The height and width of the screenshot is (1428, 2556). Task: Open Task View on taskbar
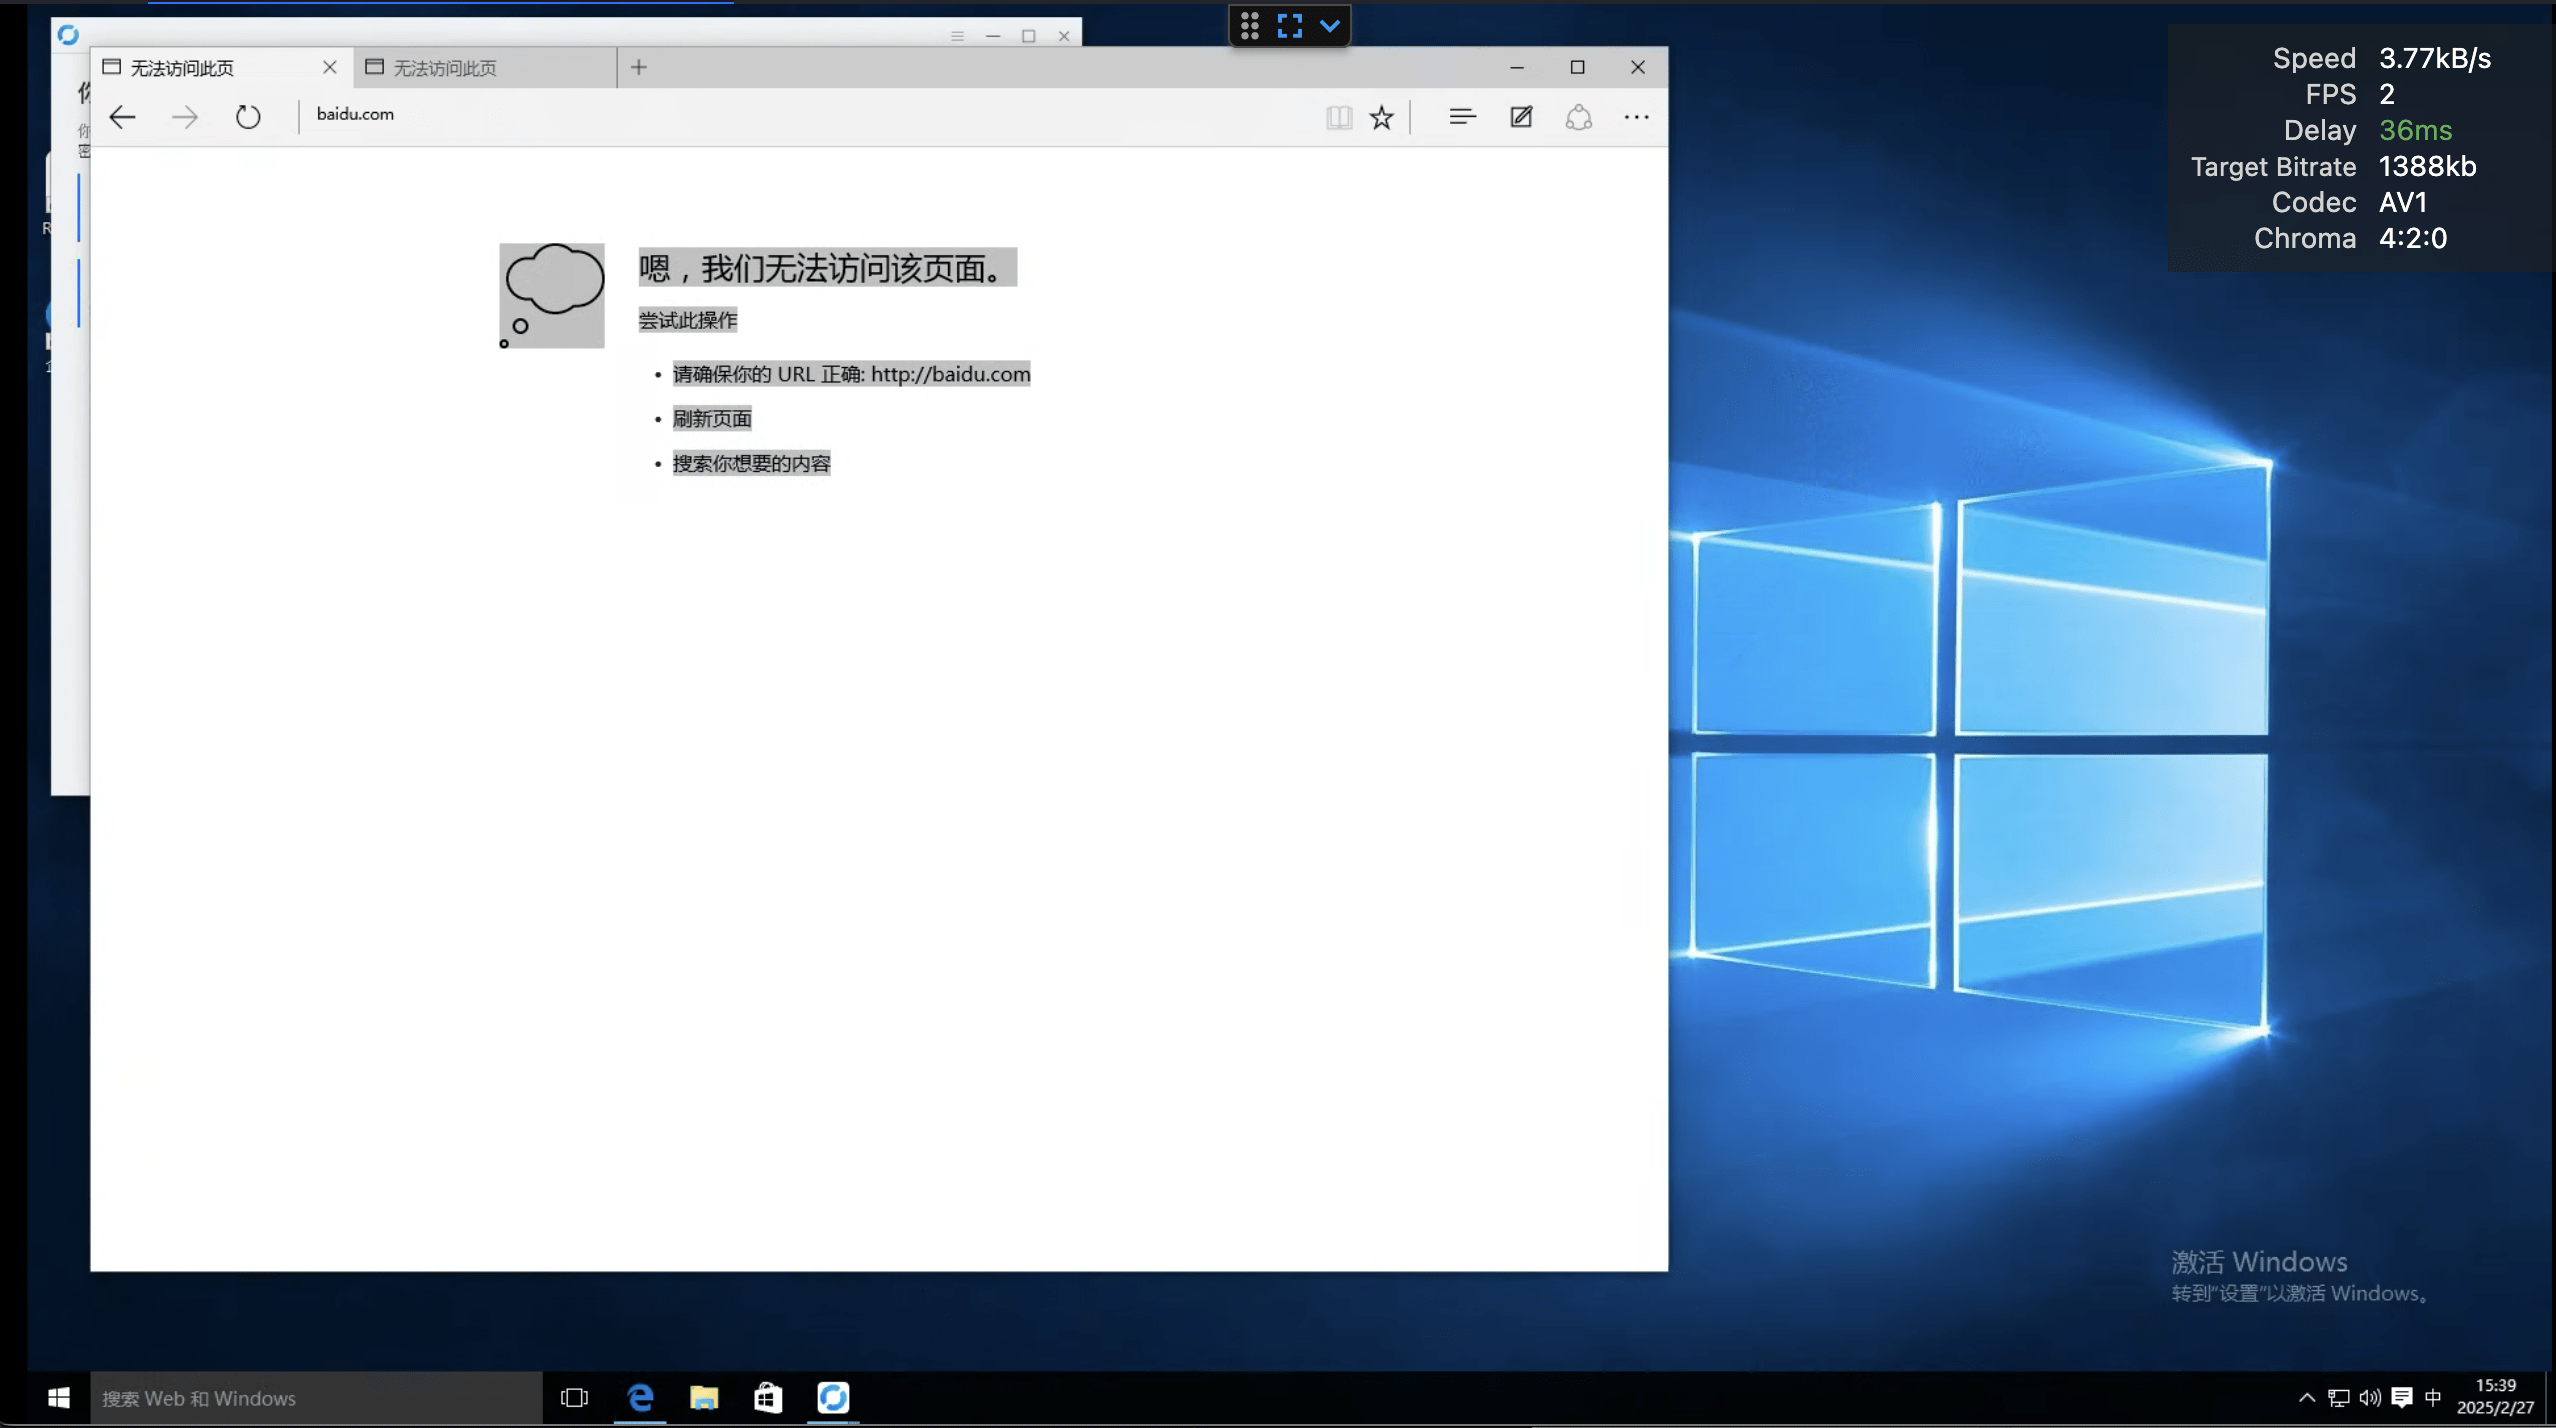575,1397
